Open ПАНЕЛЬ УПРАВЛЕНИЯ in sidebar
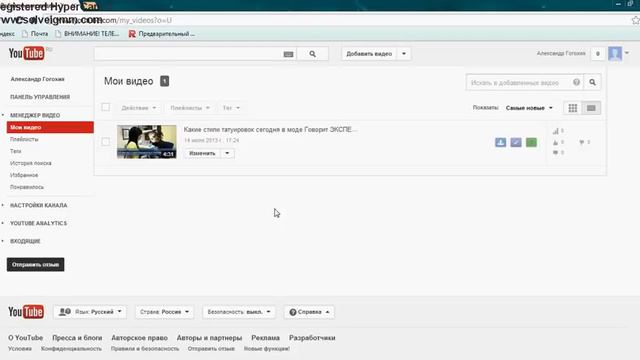The image size is (640, 360). tap(40, 97)
